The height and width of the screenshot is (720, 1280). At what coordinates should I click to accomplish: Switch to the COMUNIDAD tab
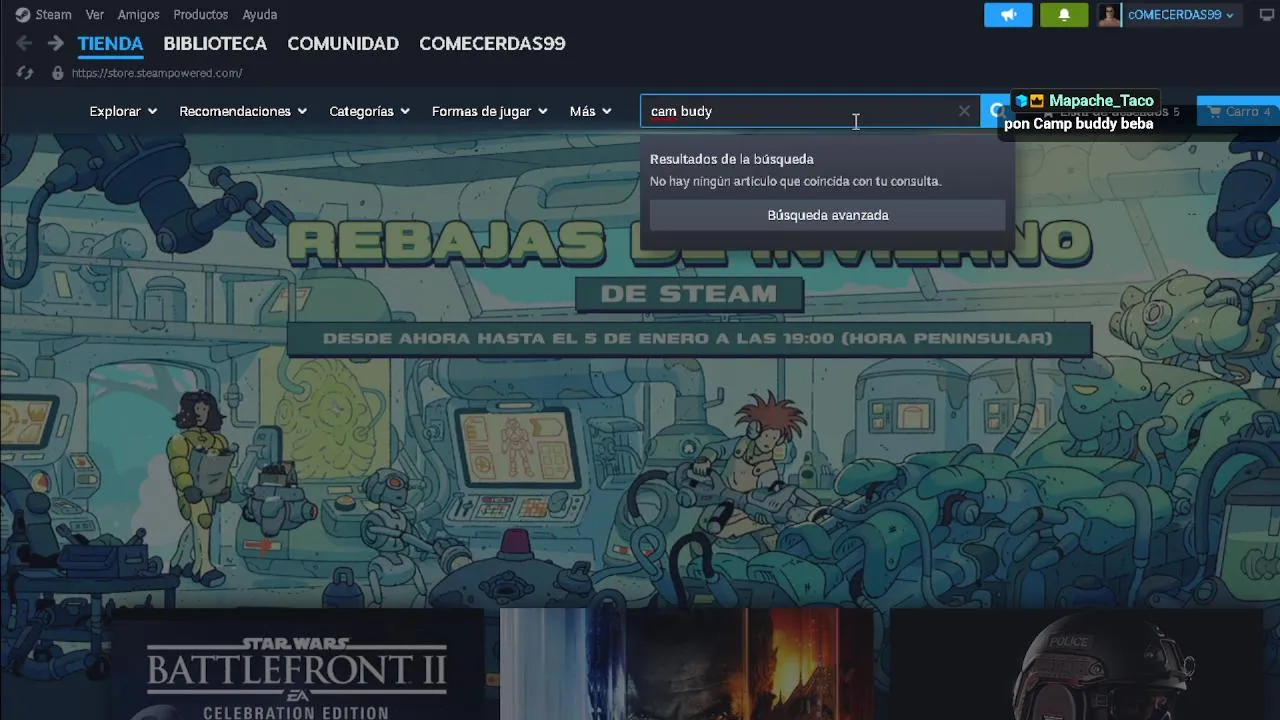tap(343, 44)
